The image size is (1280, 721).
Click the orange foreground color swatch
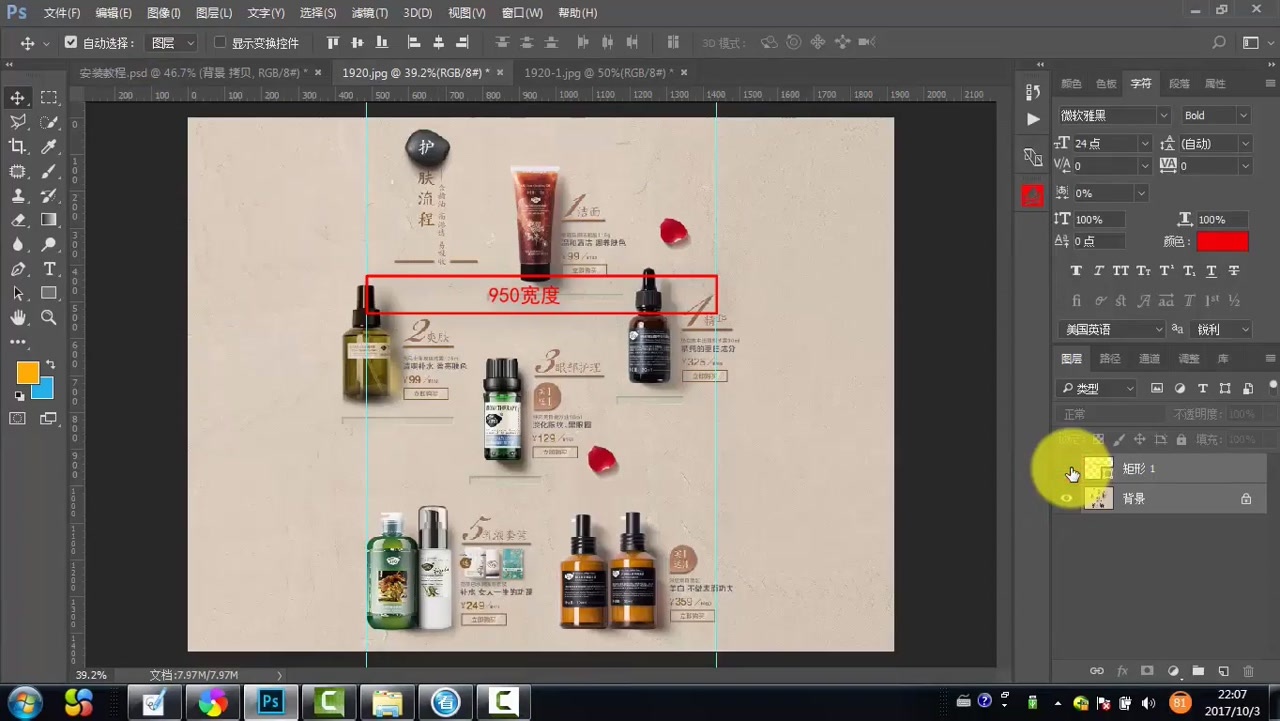tap(27, 372)
